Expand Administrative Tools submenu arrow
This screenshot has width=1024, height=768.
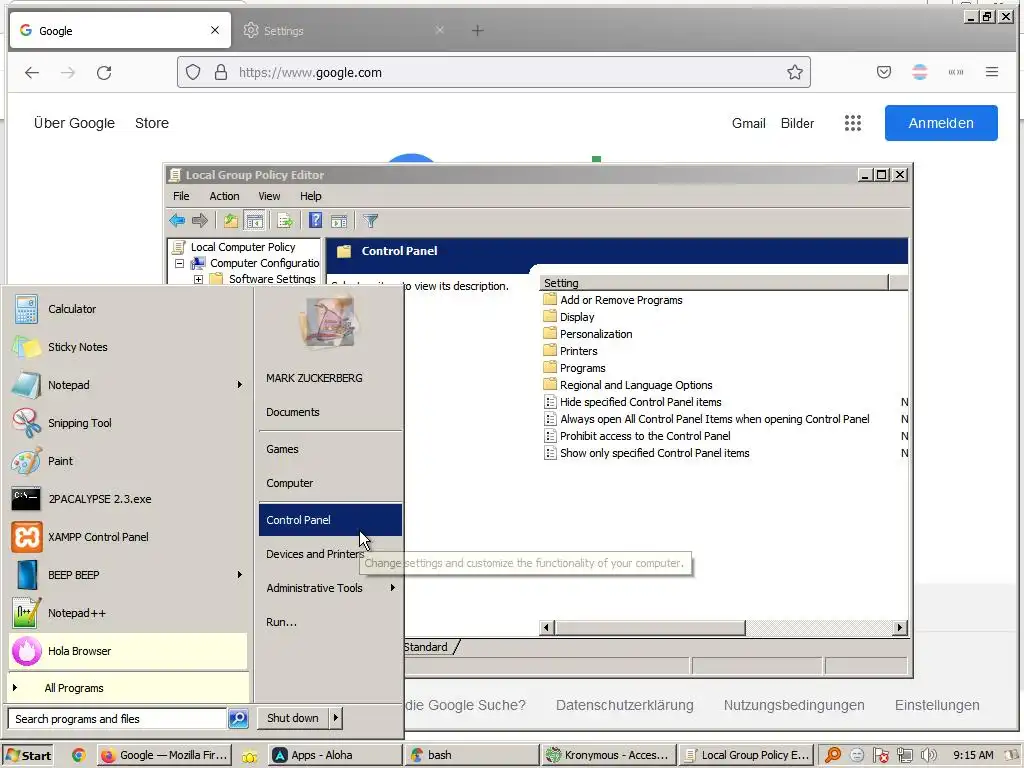392,588
